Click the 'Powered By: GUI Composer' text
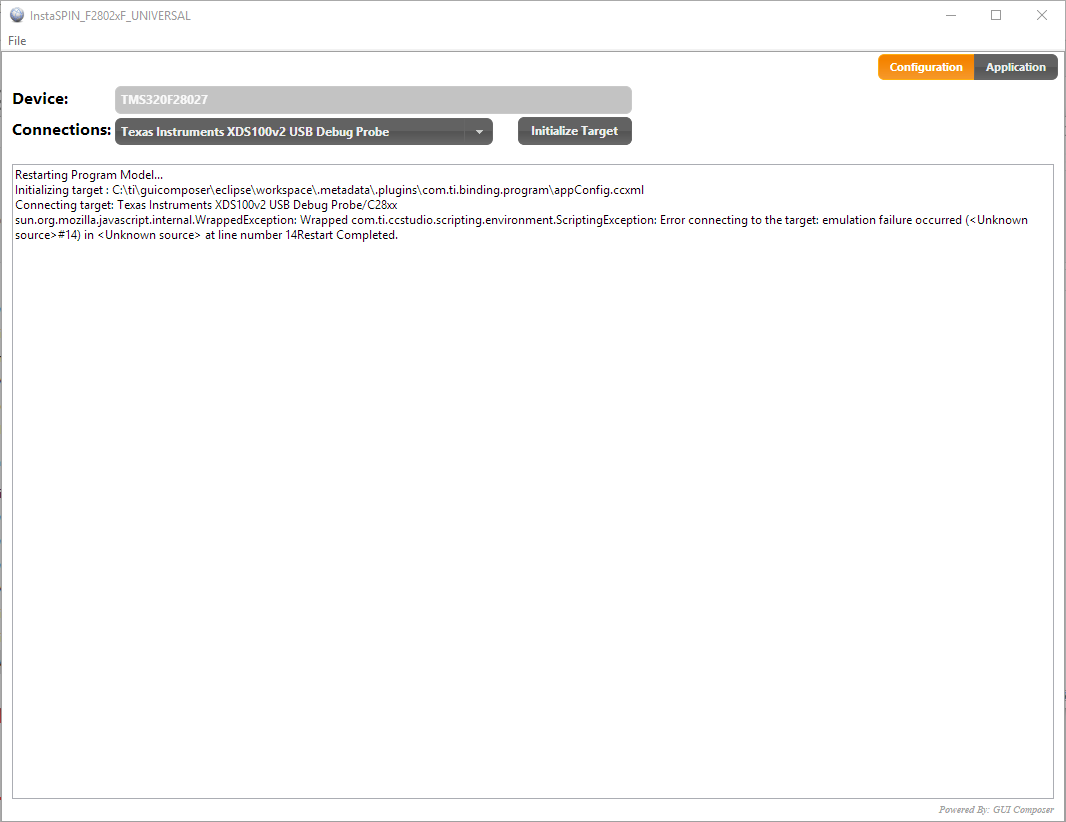 pyautogui.click(x=996, y=809)
